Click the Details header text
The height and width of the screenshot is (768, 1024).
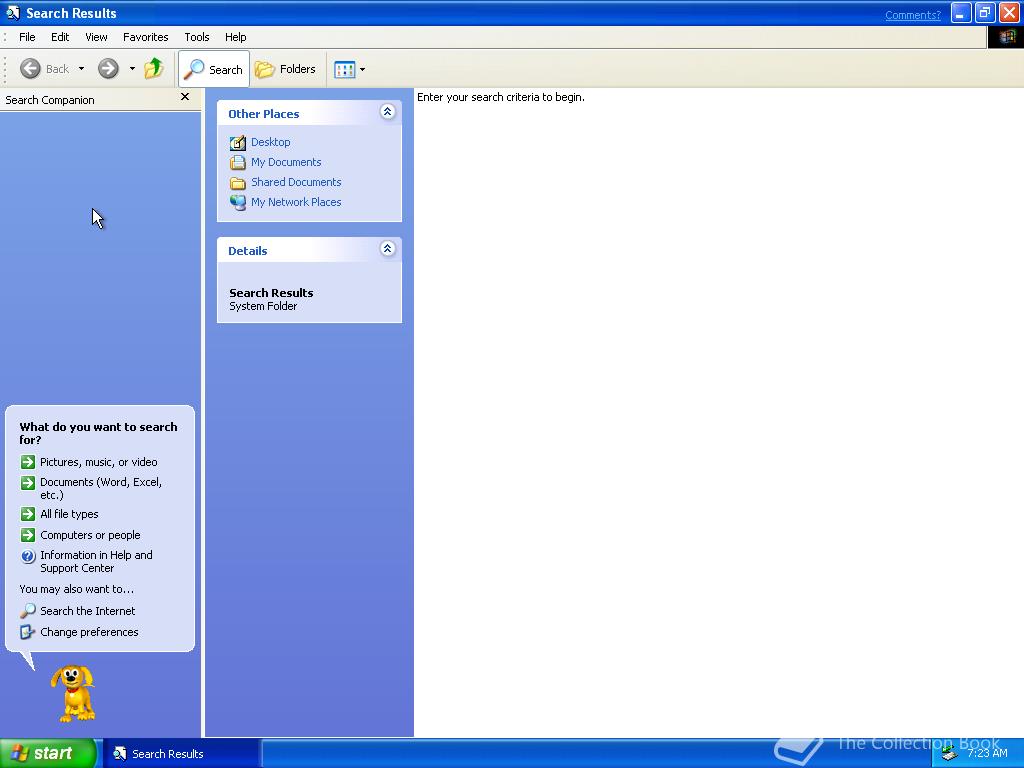pyautogui.click(x=248, y=251)
